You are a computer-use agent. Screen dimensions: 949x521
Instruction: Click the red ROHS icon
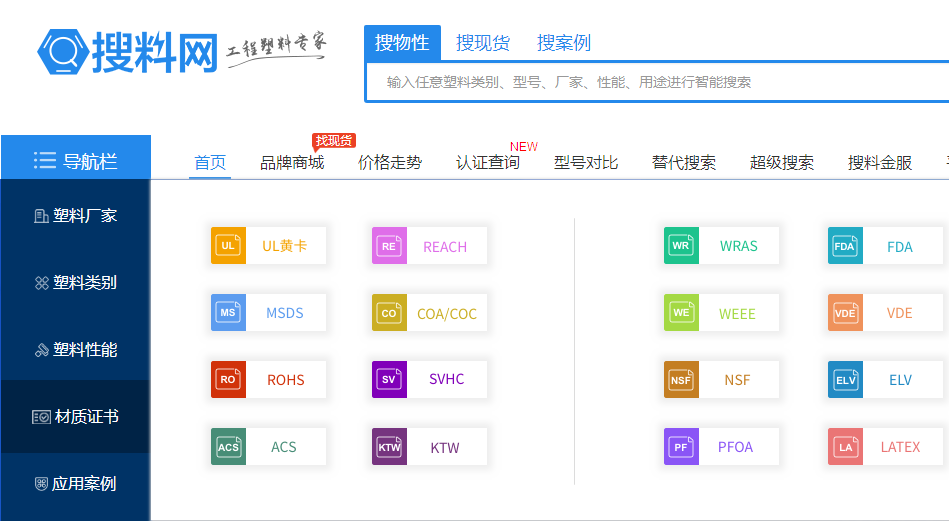228,380
